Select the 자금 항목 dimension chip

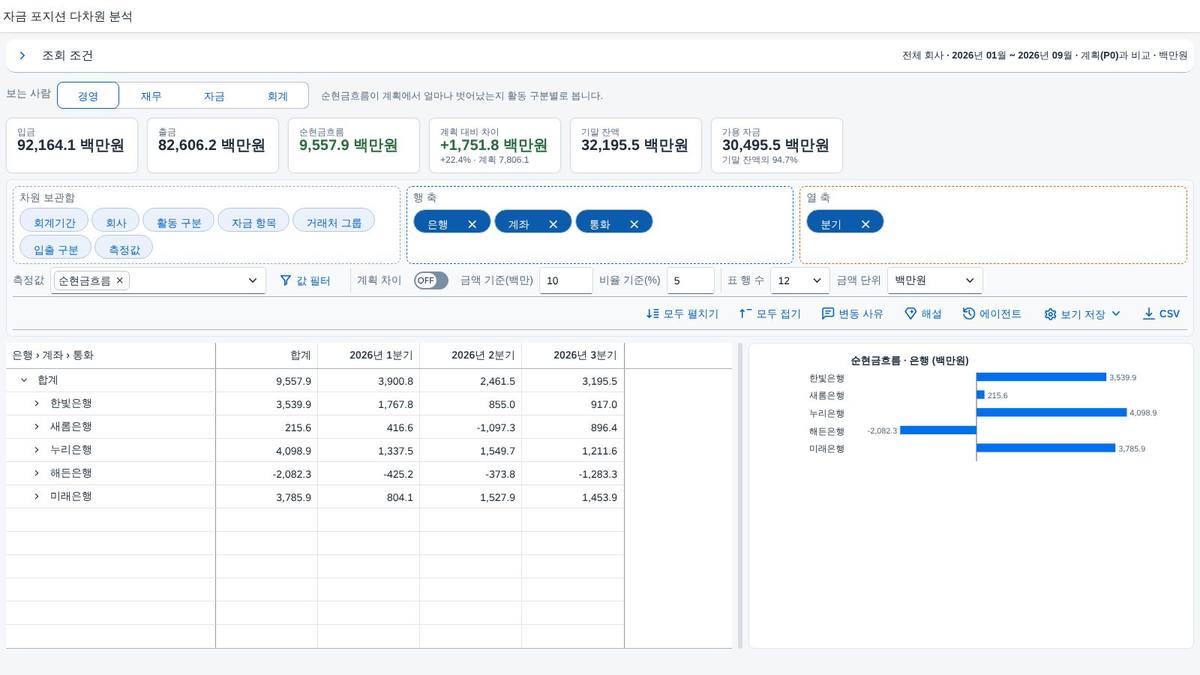(x=253, y=223)
